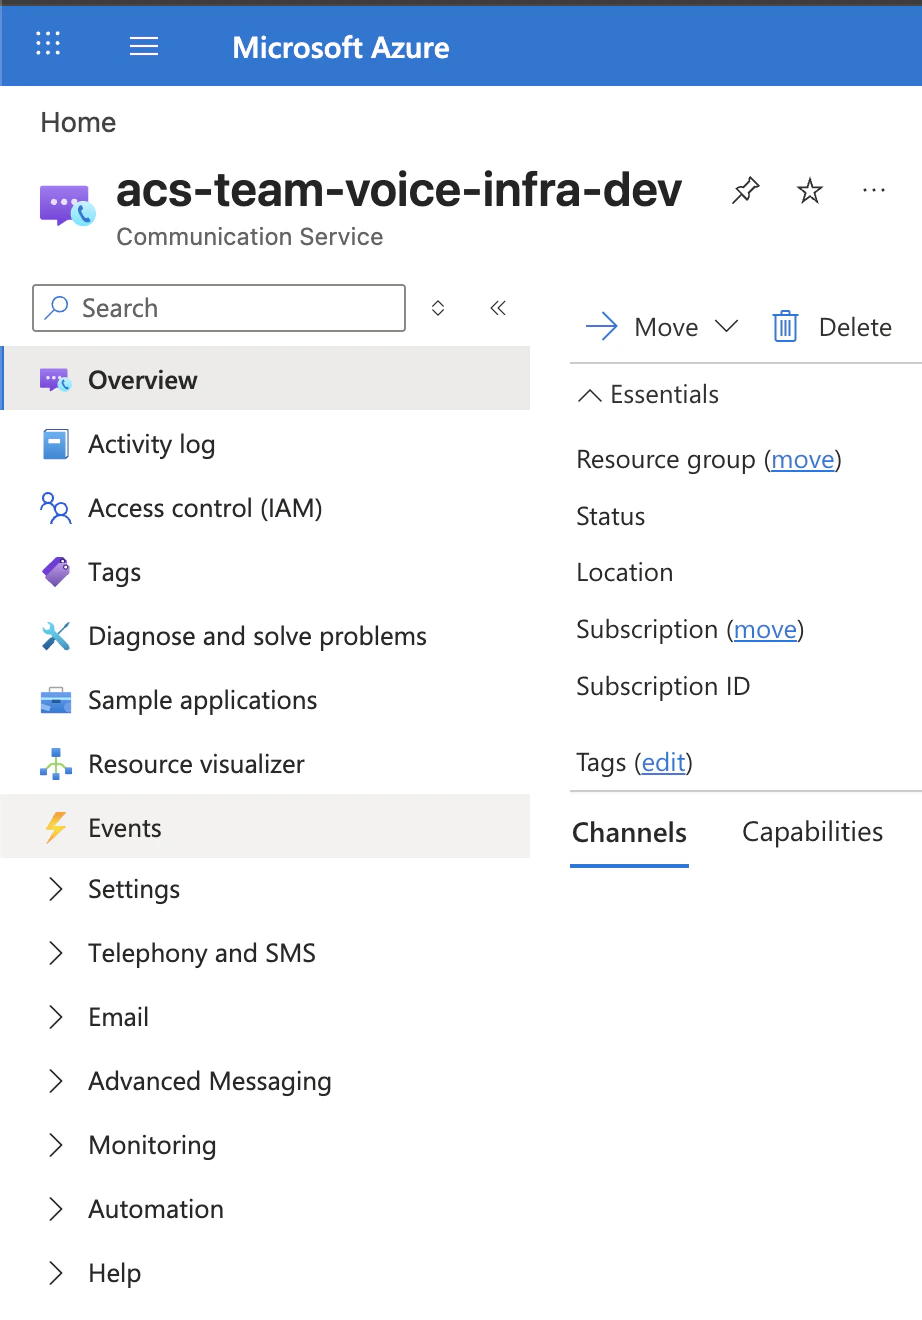Expand Telephony and SMS section
This screenshot has width=922, height=1320.
(x=56, y=953)
